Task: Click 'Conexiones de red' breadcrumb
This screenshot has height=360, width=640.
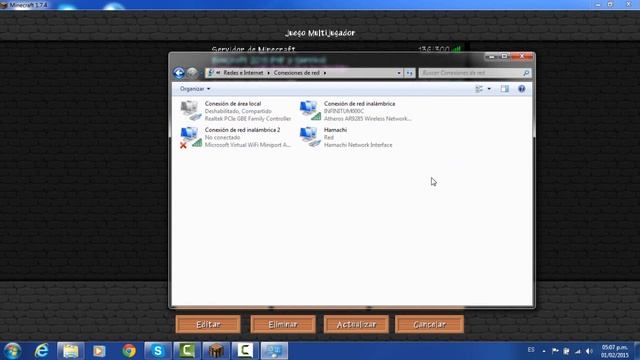Action: coord(297,73)
